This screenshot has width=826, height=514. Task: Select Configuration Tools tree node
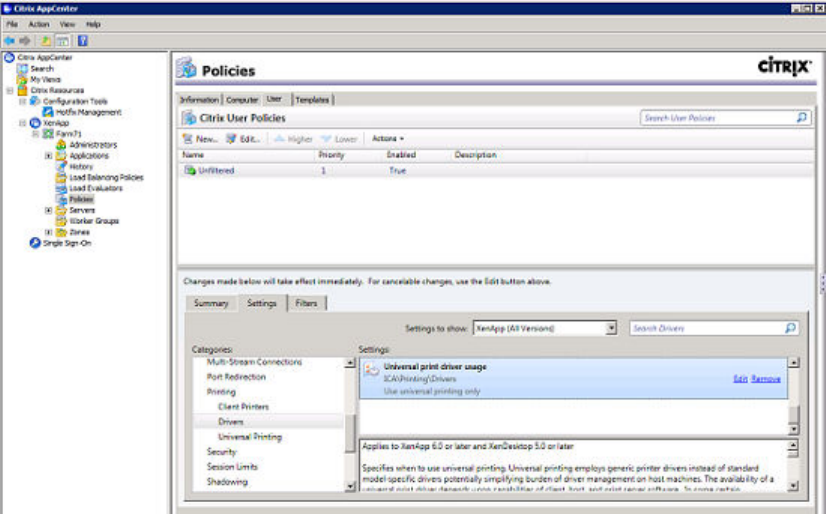coord(75,101)
